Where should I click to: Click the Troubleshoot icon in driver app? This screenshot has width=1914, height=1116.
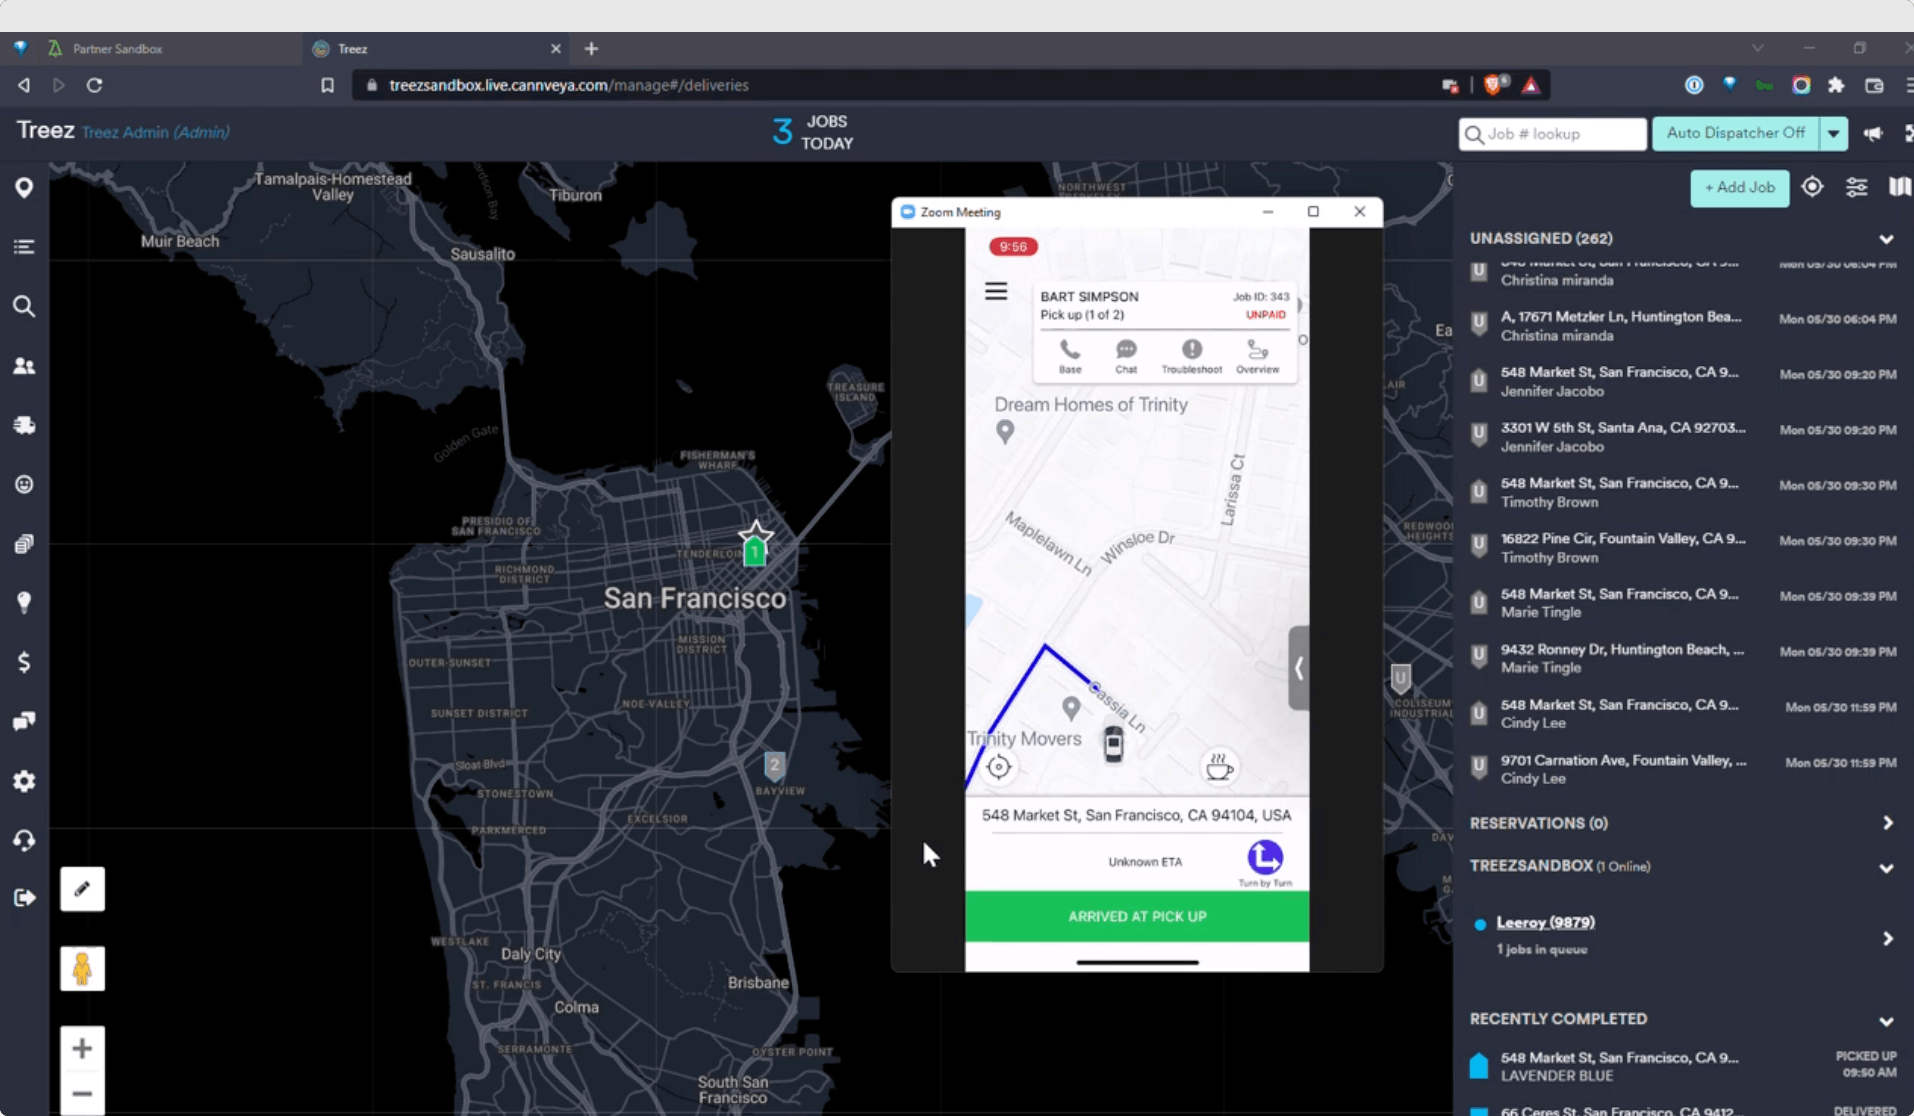coord(1191,356)
